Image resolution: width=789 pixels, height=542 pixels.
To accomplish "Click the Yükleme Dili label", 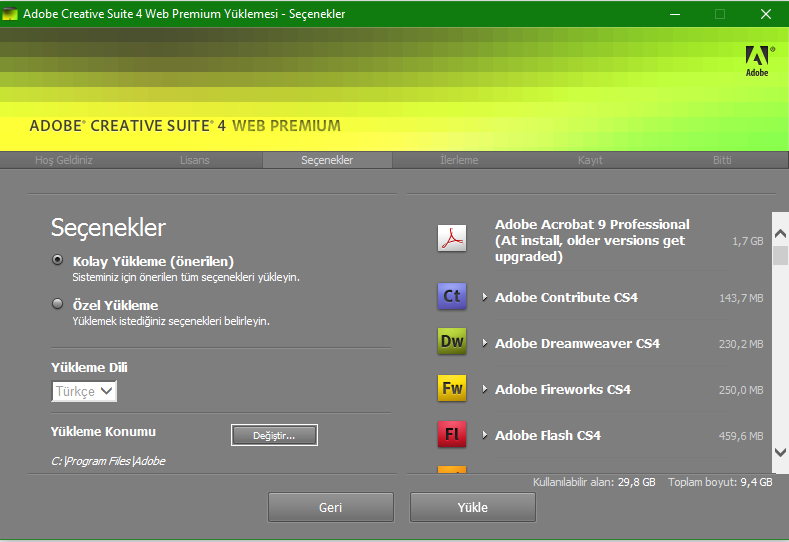I will pyautogui.click(x=89, y=367).
